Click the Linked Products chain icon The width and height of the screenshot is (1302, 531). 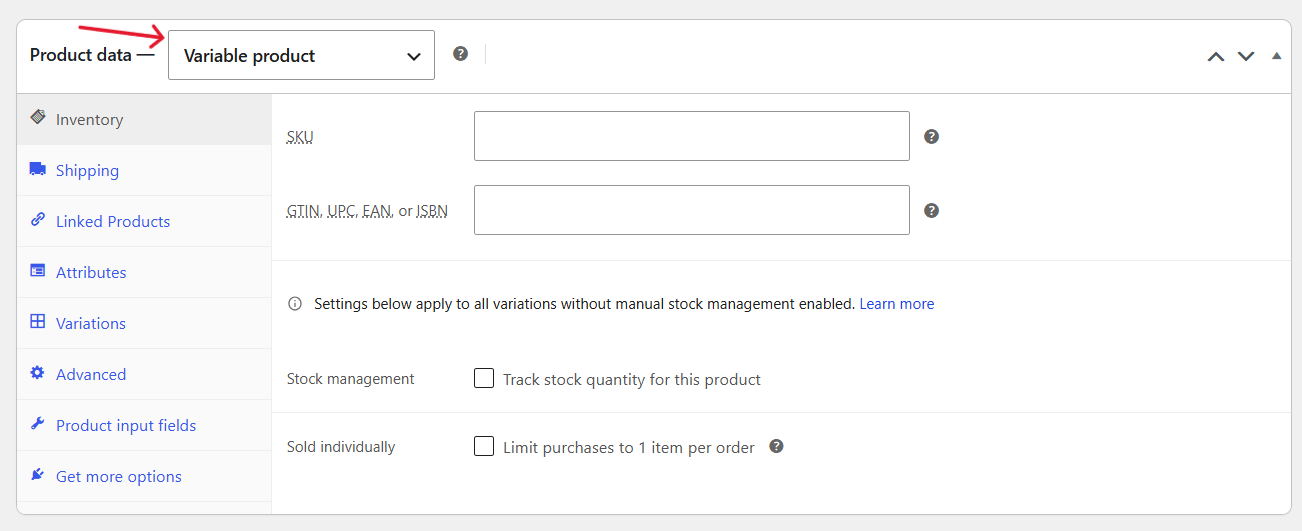tap(38, 219)
